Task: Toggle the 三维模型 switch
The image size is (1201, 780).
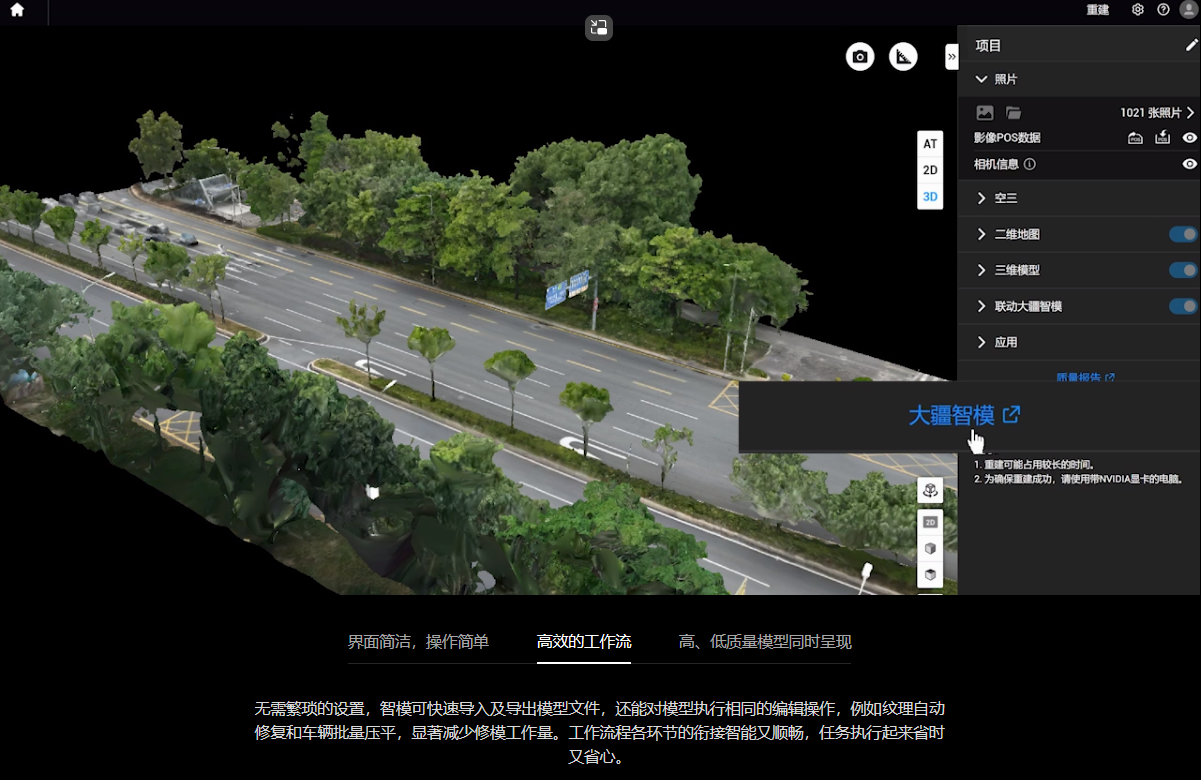Action: coord(1183,270)
